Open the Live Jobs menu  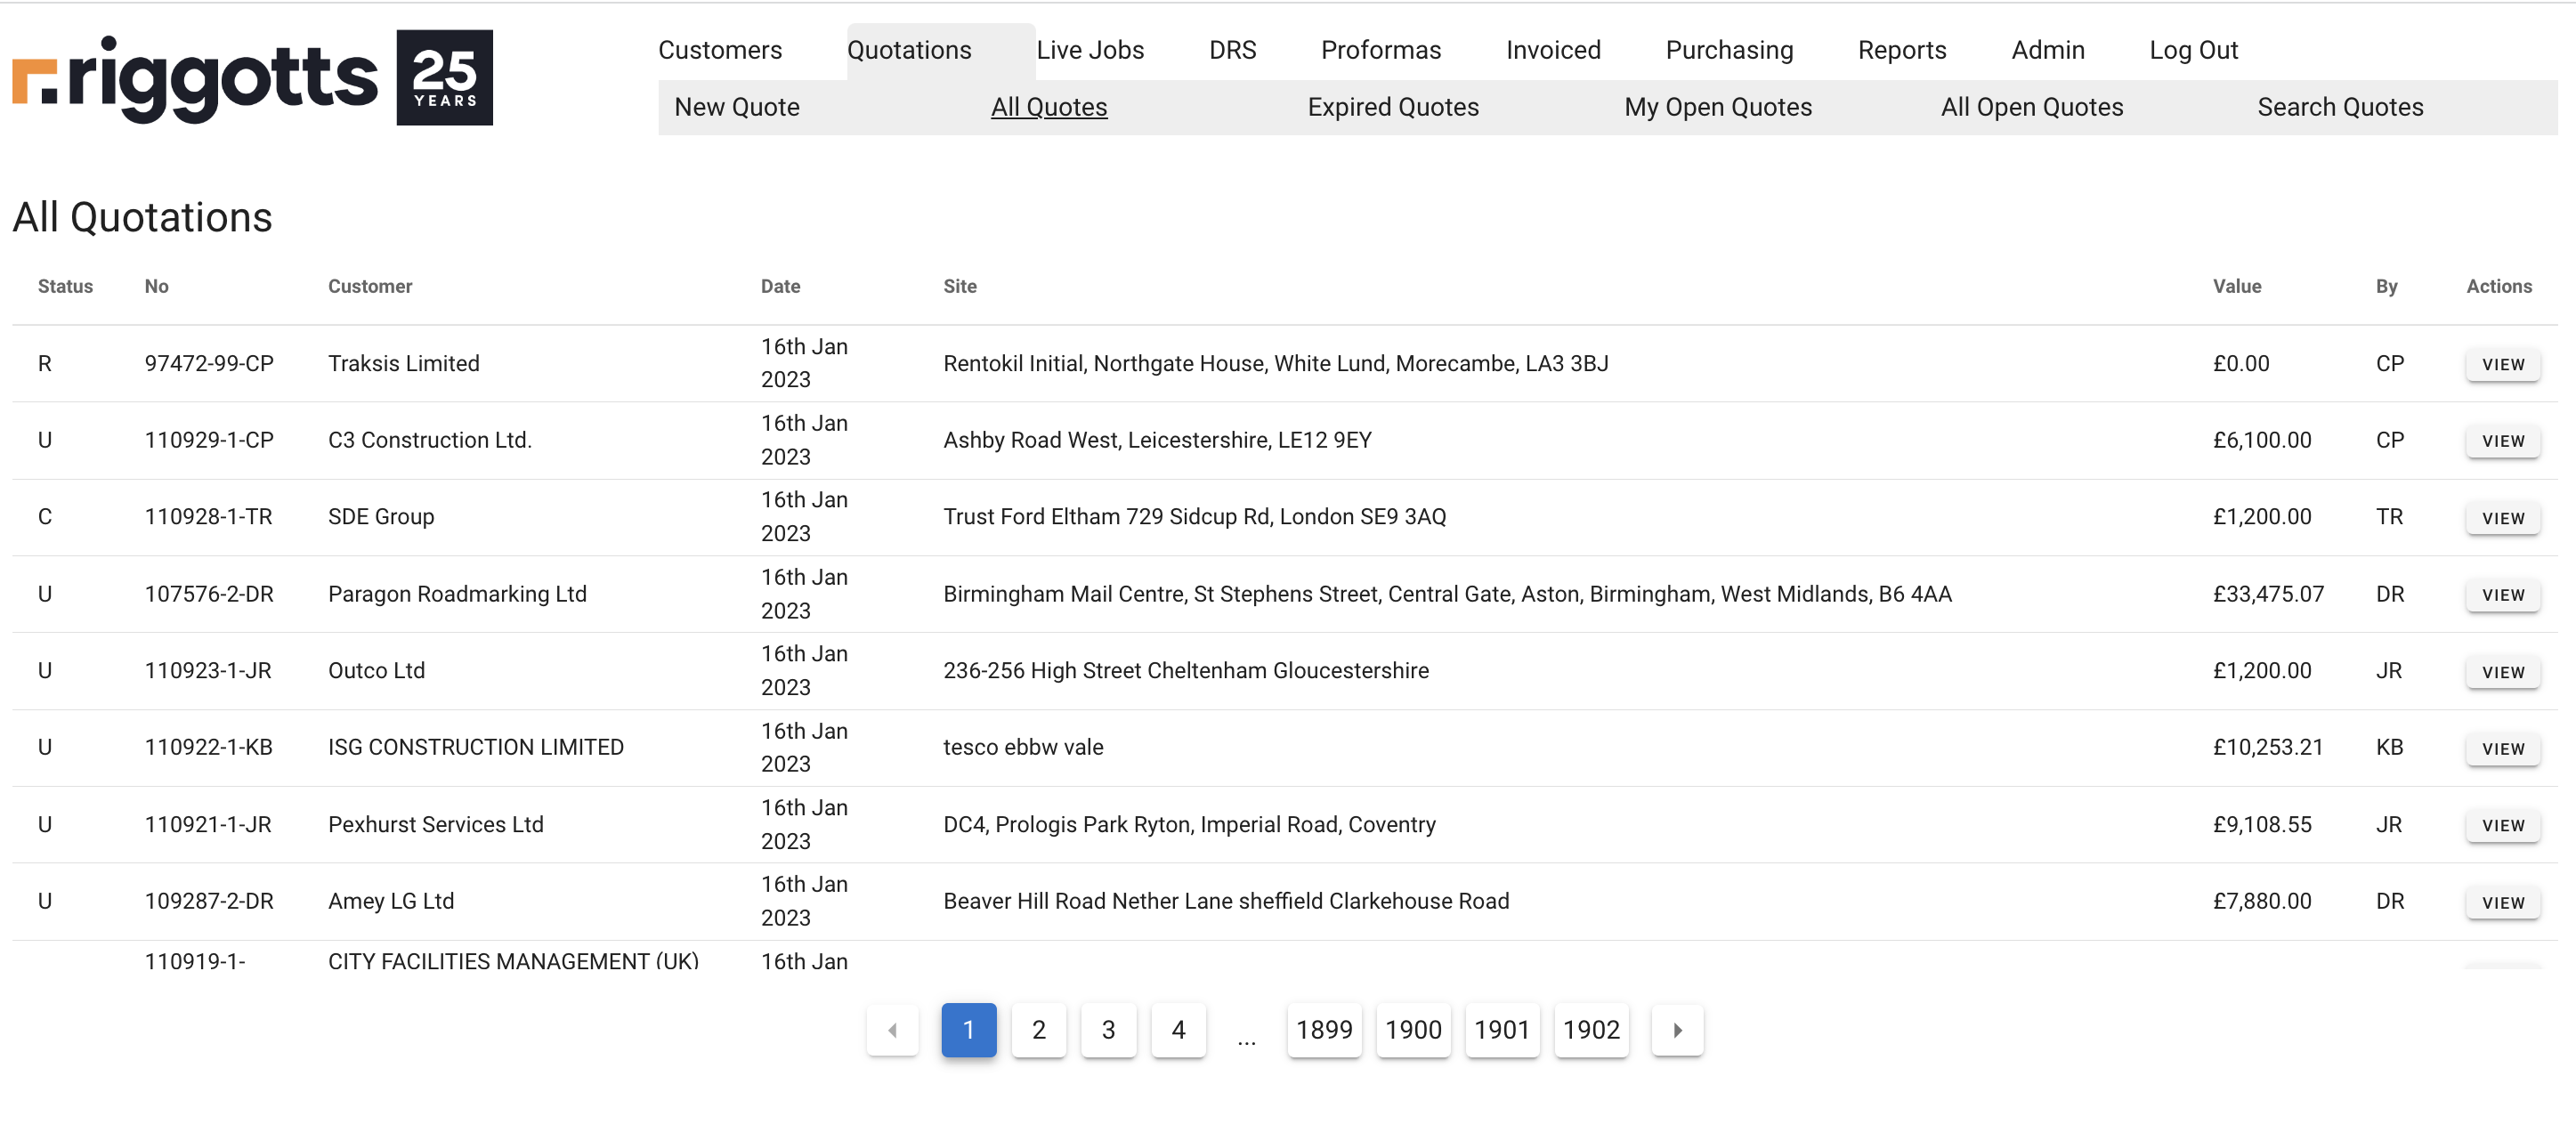1089,50
